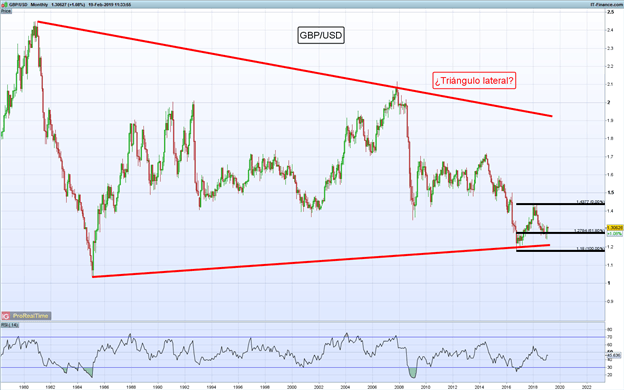The width and height of the screenshot is (624, 390).
Task: Click the 2018 date axis label
Action: coord(533,386)
